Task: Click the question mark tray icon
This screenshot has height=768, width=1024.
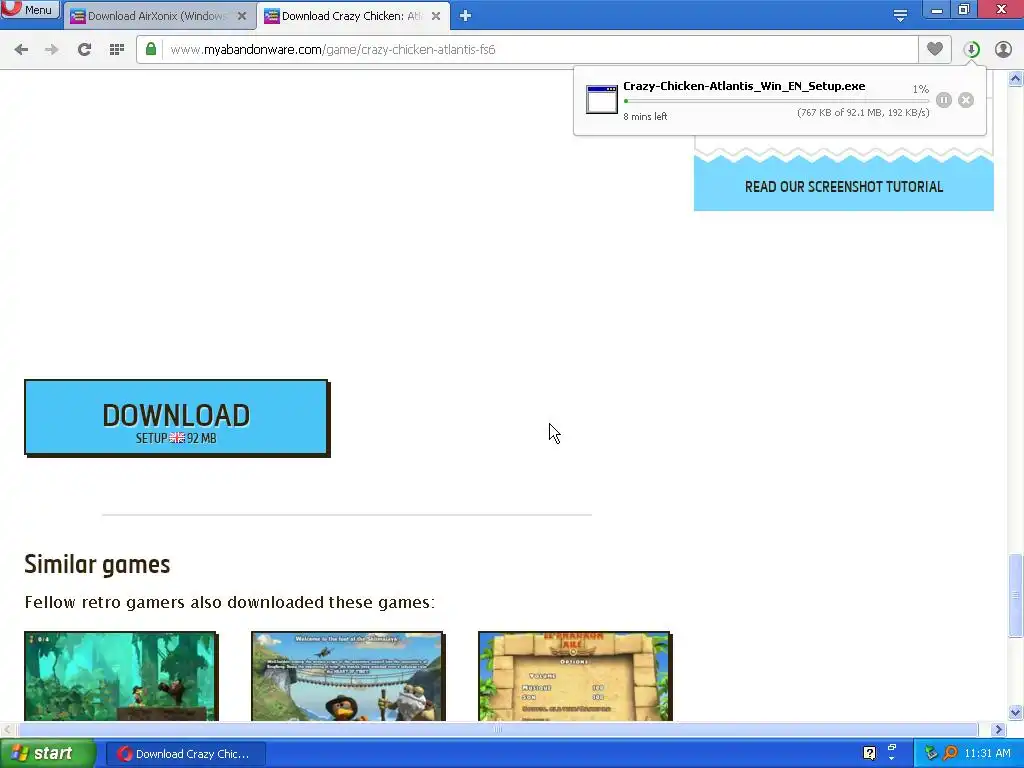Action: (869, 753)
